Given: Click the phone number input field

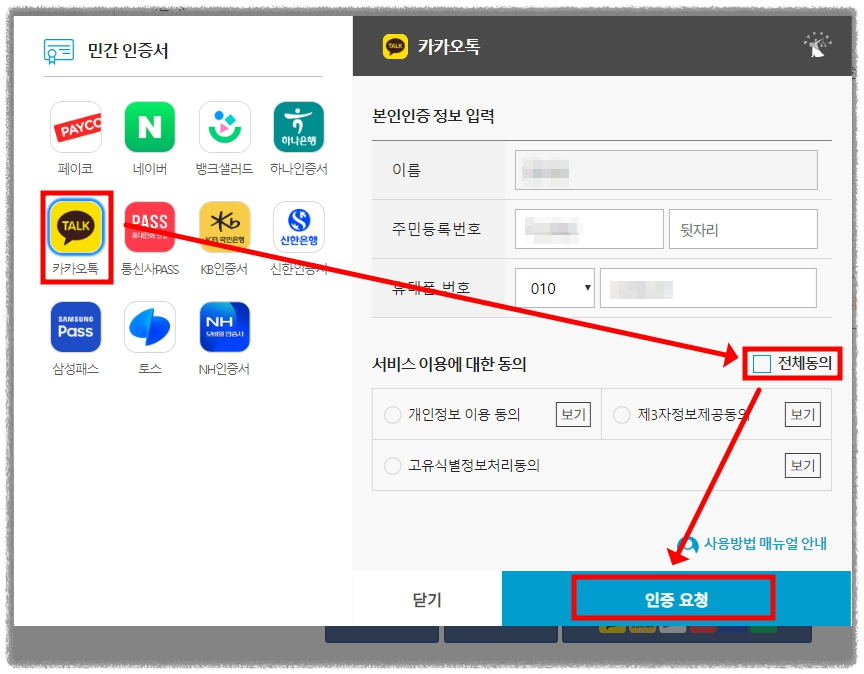Looking at the screenshot, I should (x=708, y=287).
